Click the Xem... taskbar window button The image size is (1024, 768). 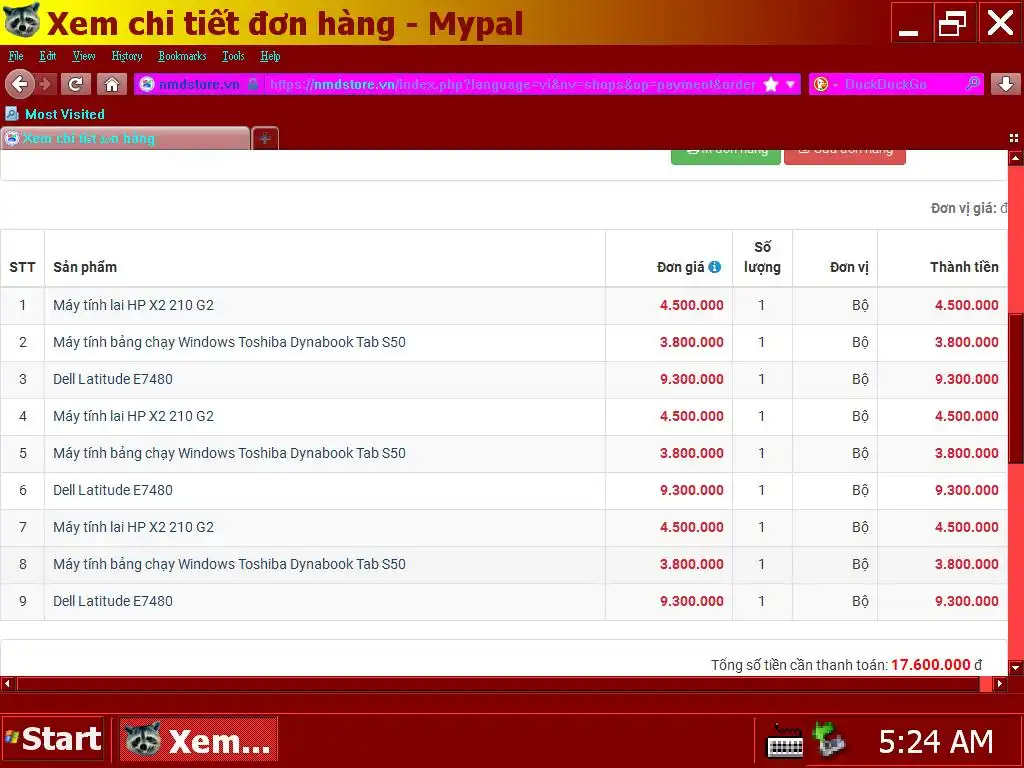click(x=199, y=739)
